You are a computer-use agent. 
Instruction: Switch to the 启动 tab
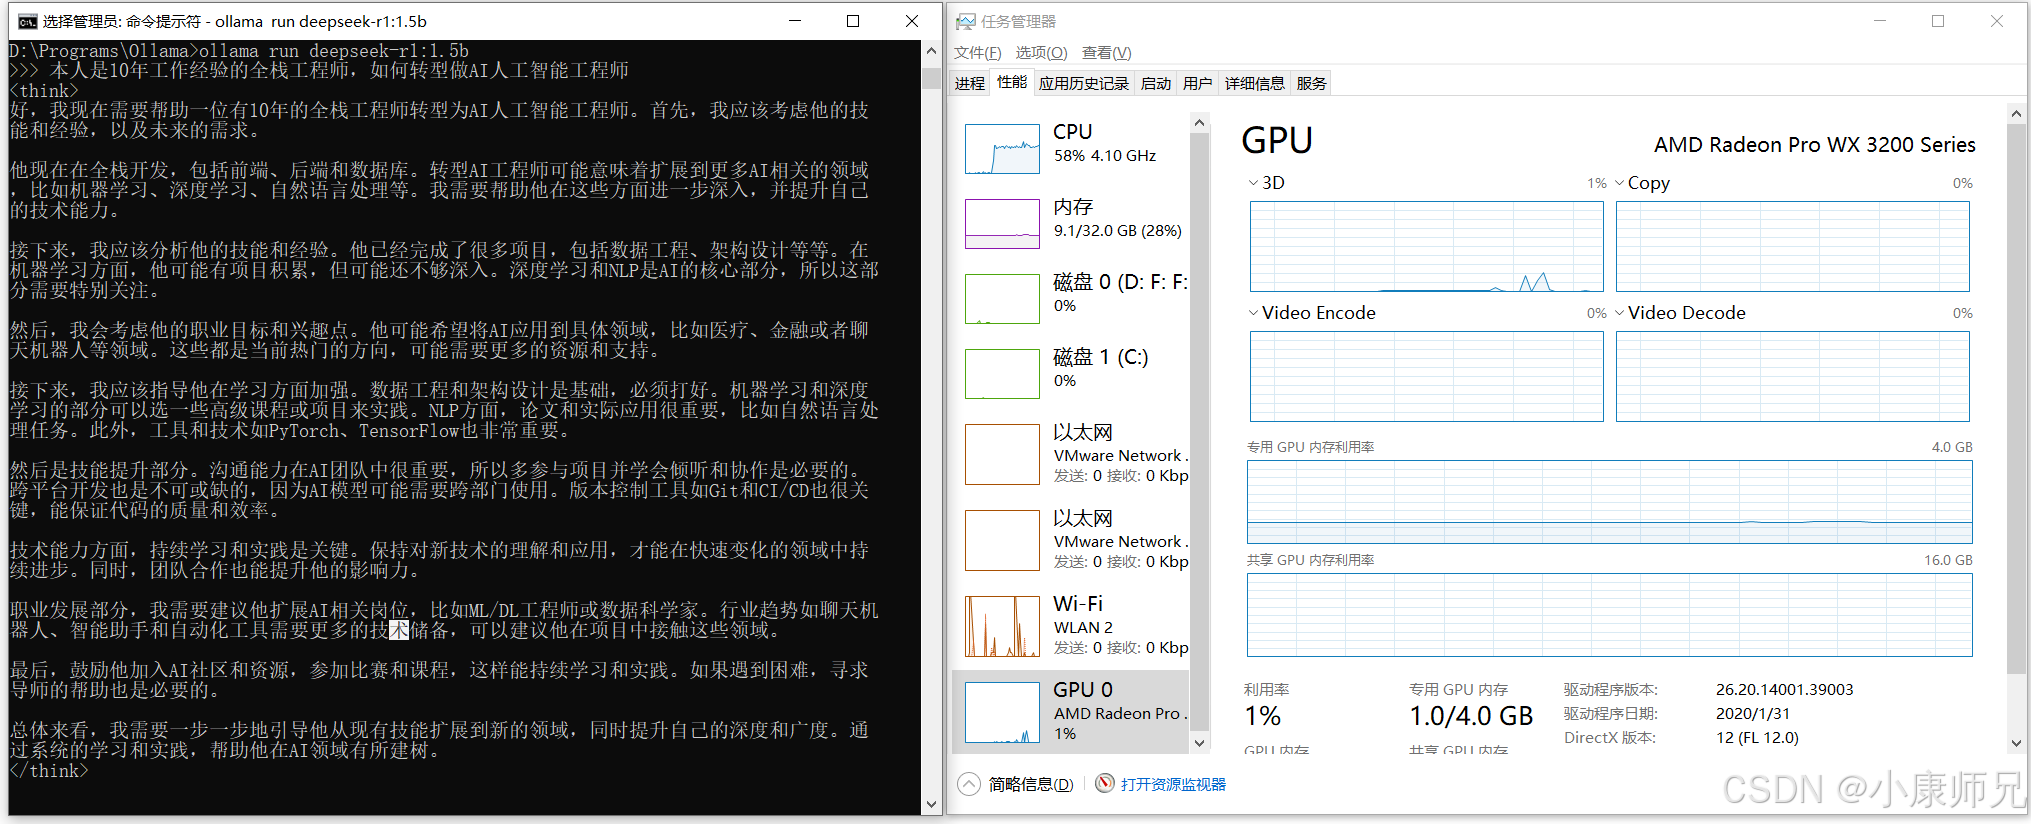coord(1156,83)
